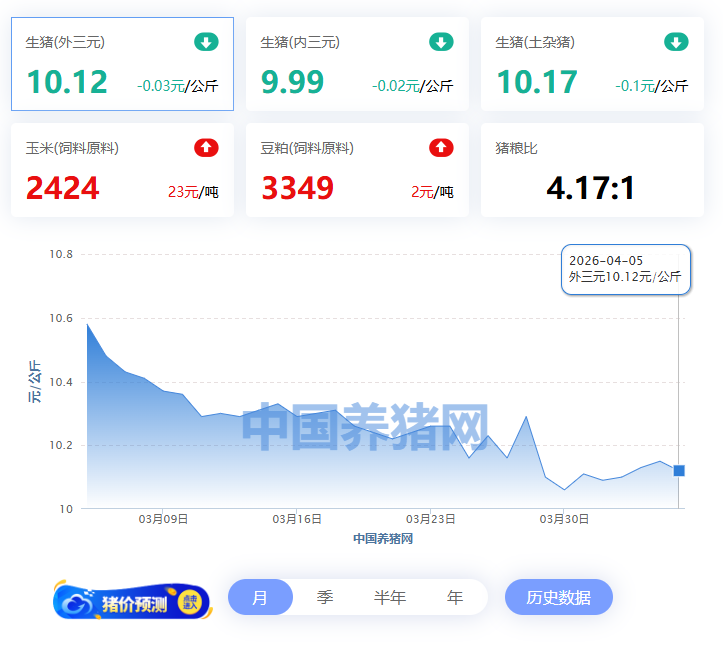Click the 玉米 2424 price value
This screenshot has width=723, height=648.
(63, 188)
